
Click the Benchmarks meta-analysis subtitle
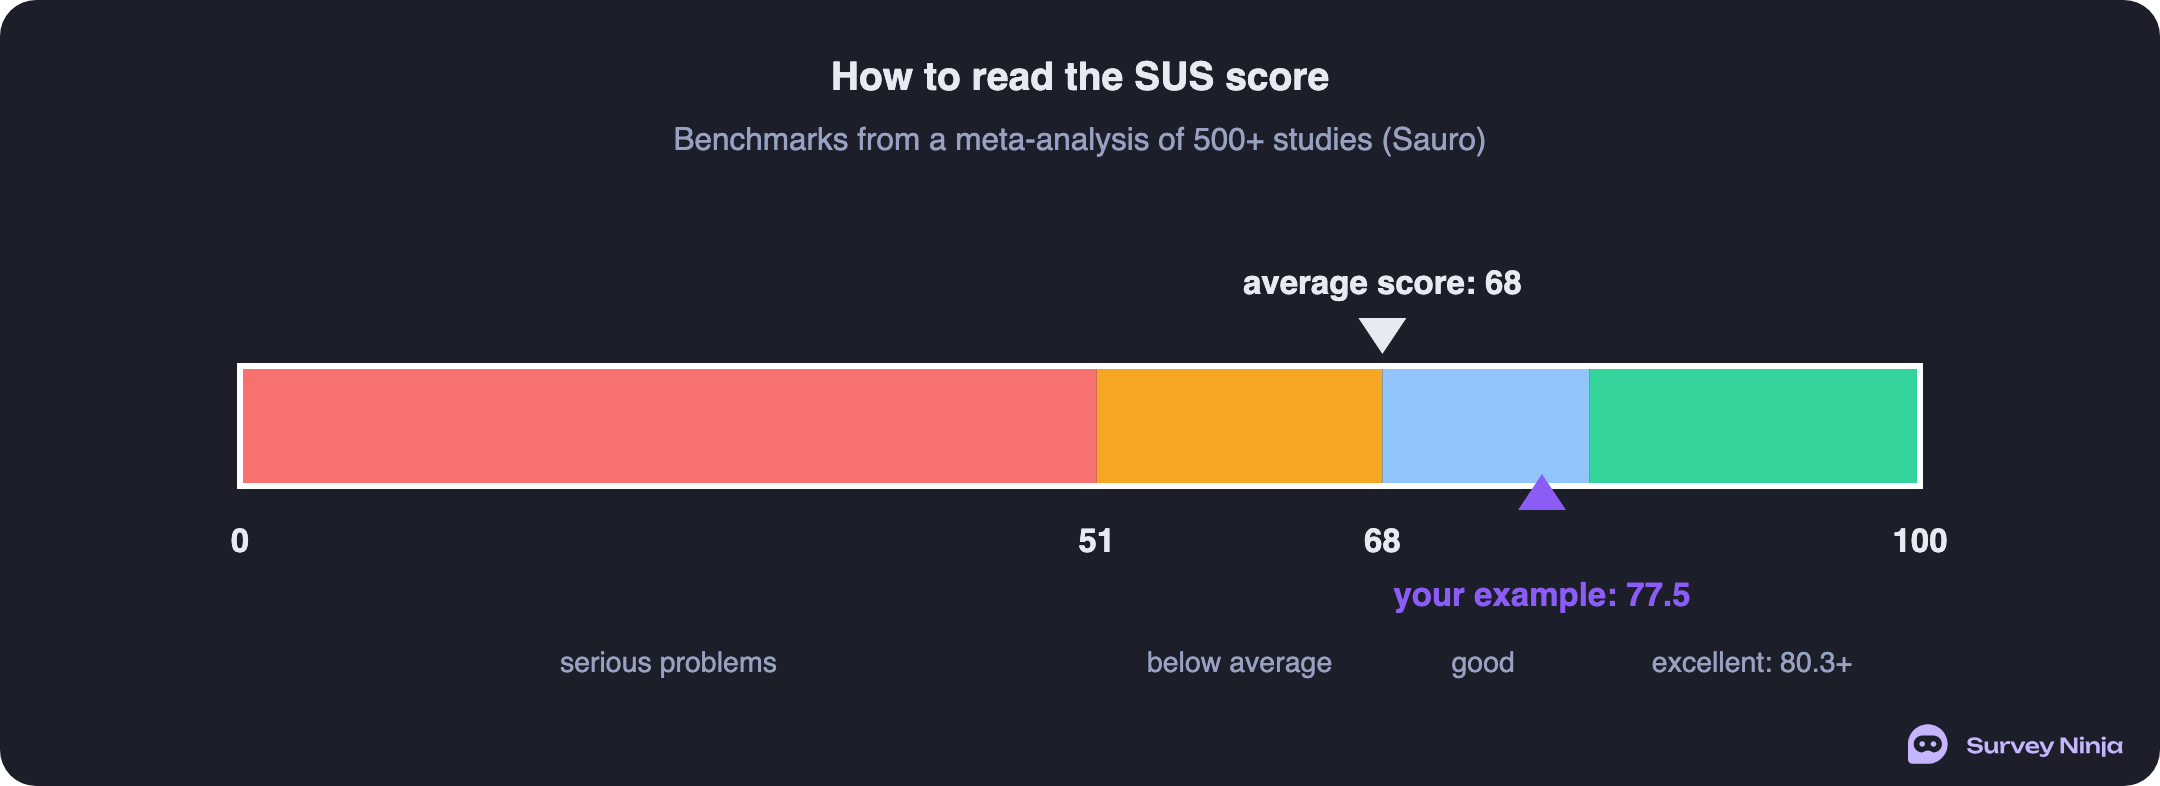(1080, 139)
